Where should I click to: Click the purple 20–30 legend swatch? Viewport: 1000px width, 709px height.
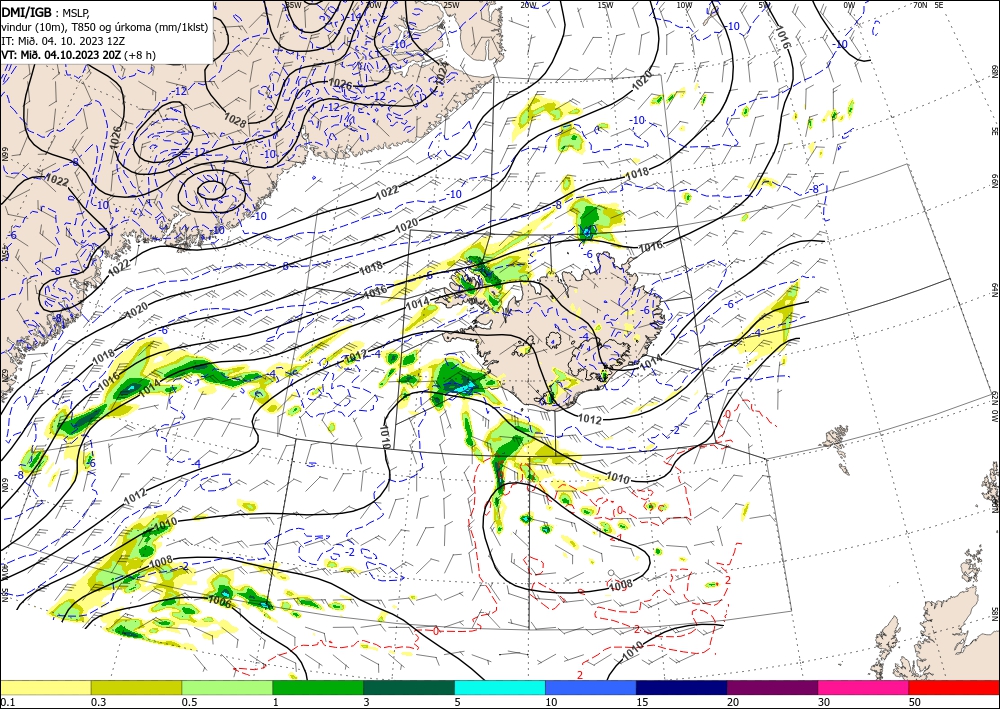pyautogui.click(x=772, y=687)
